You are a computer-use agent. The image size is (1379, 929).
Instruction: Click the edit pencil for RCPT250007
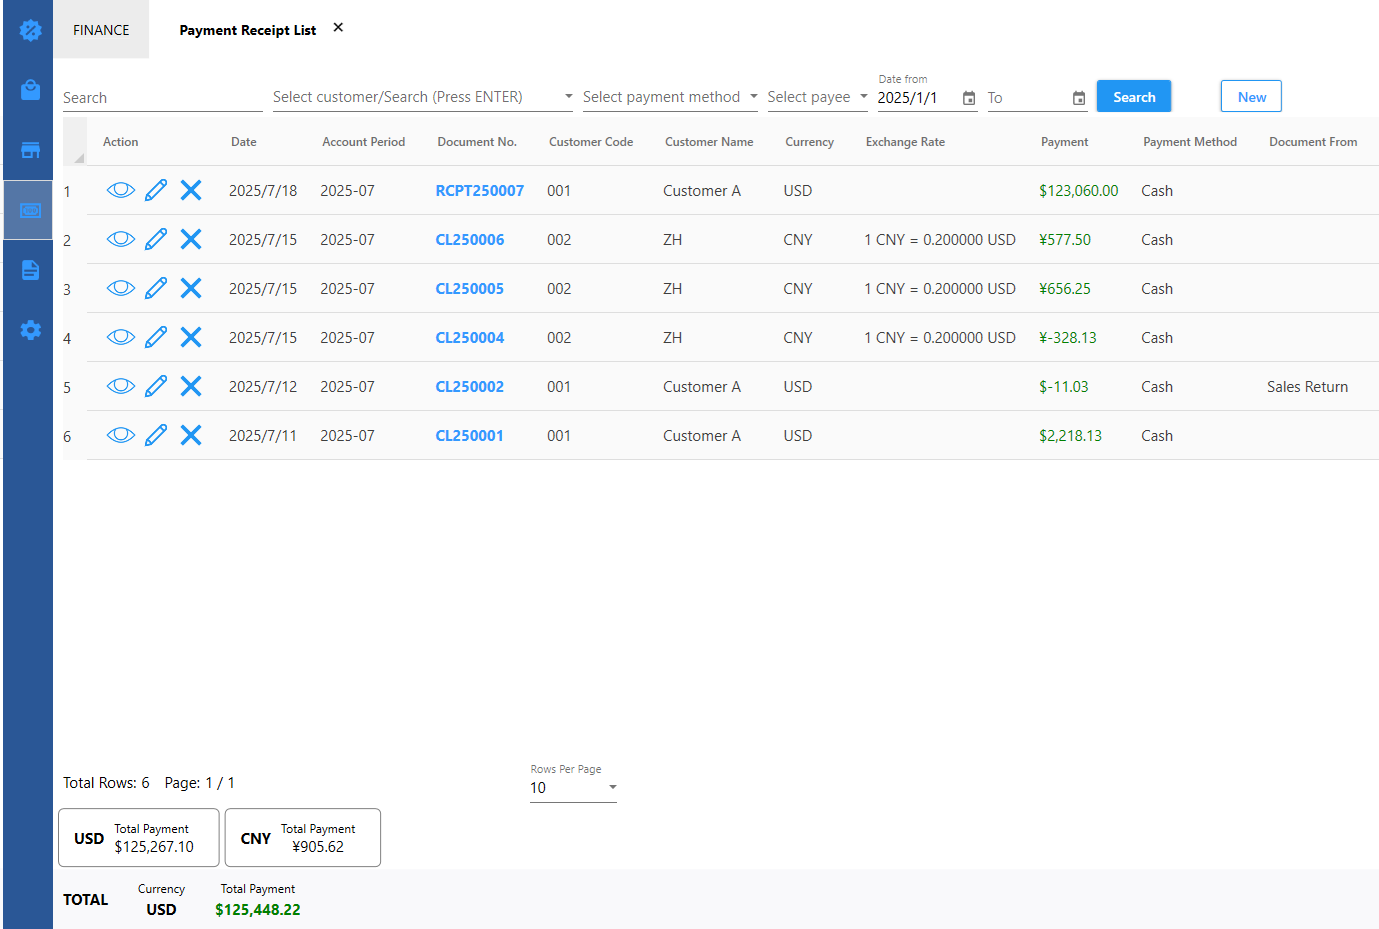click(156, 190)
